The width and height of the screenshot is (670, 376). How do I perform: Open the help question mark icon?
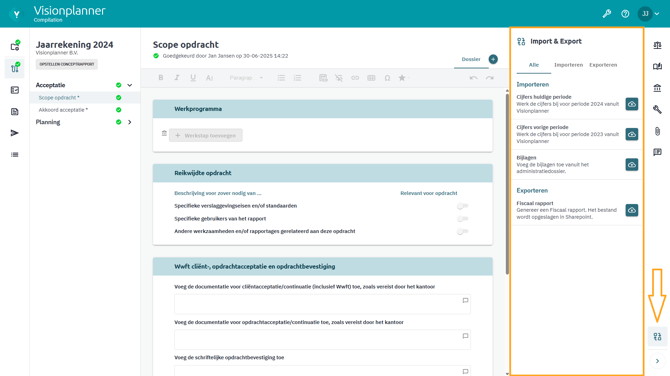pos(625,14)
